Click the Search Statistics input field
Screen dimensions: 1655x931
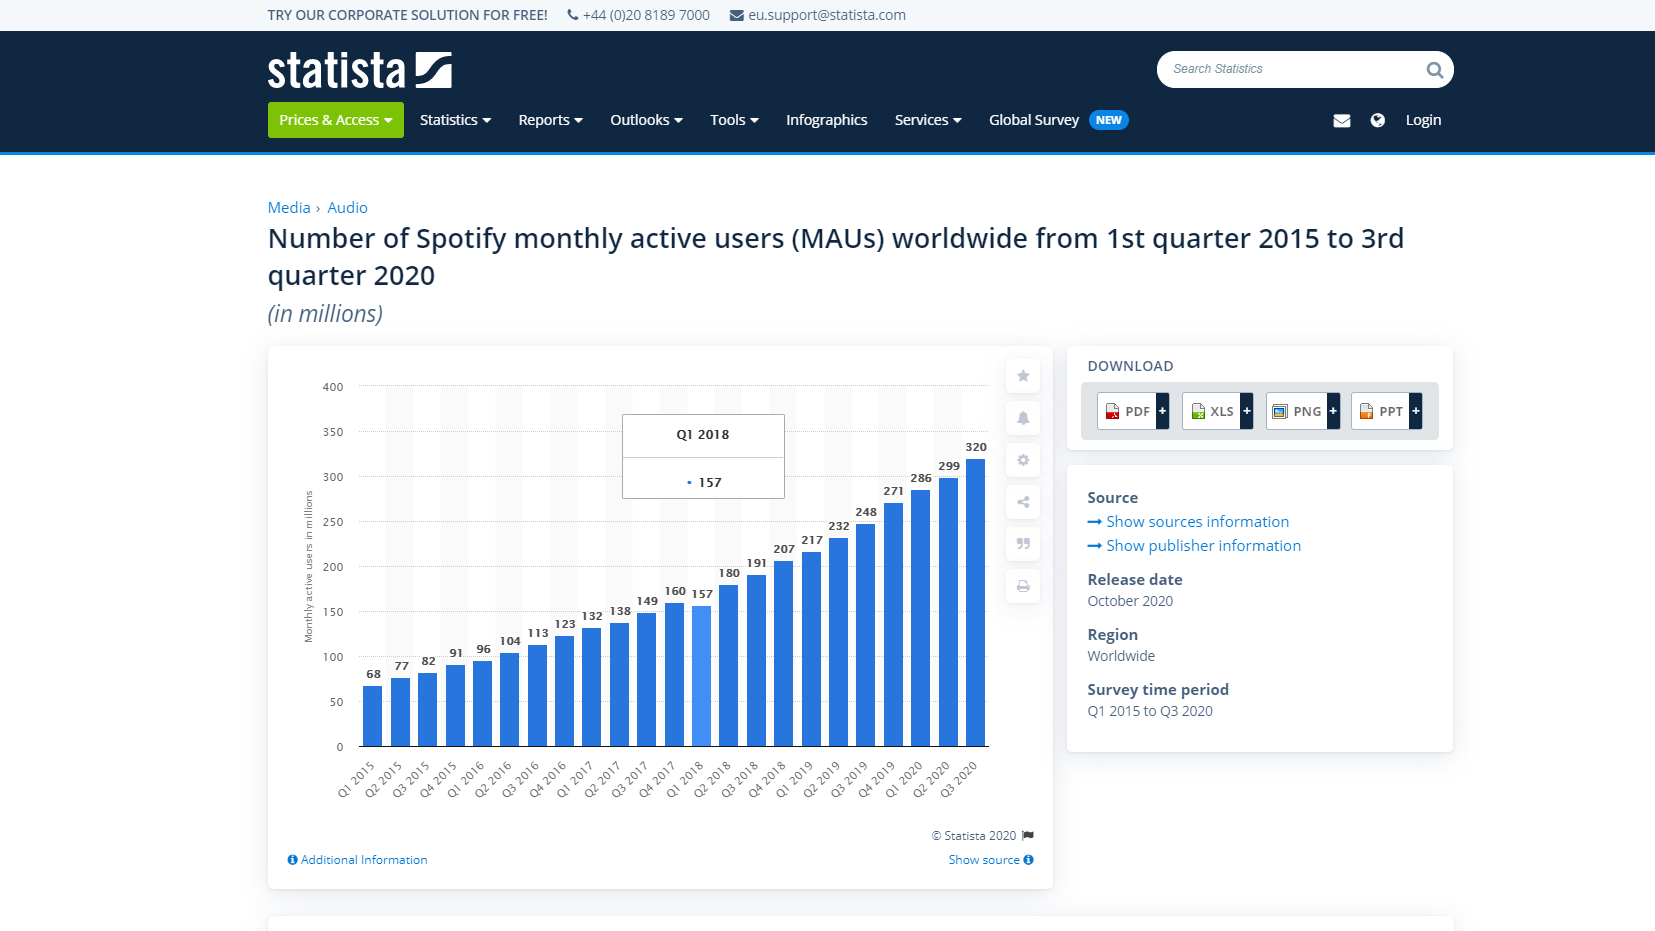pos(1290,70)
